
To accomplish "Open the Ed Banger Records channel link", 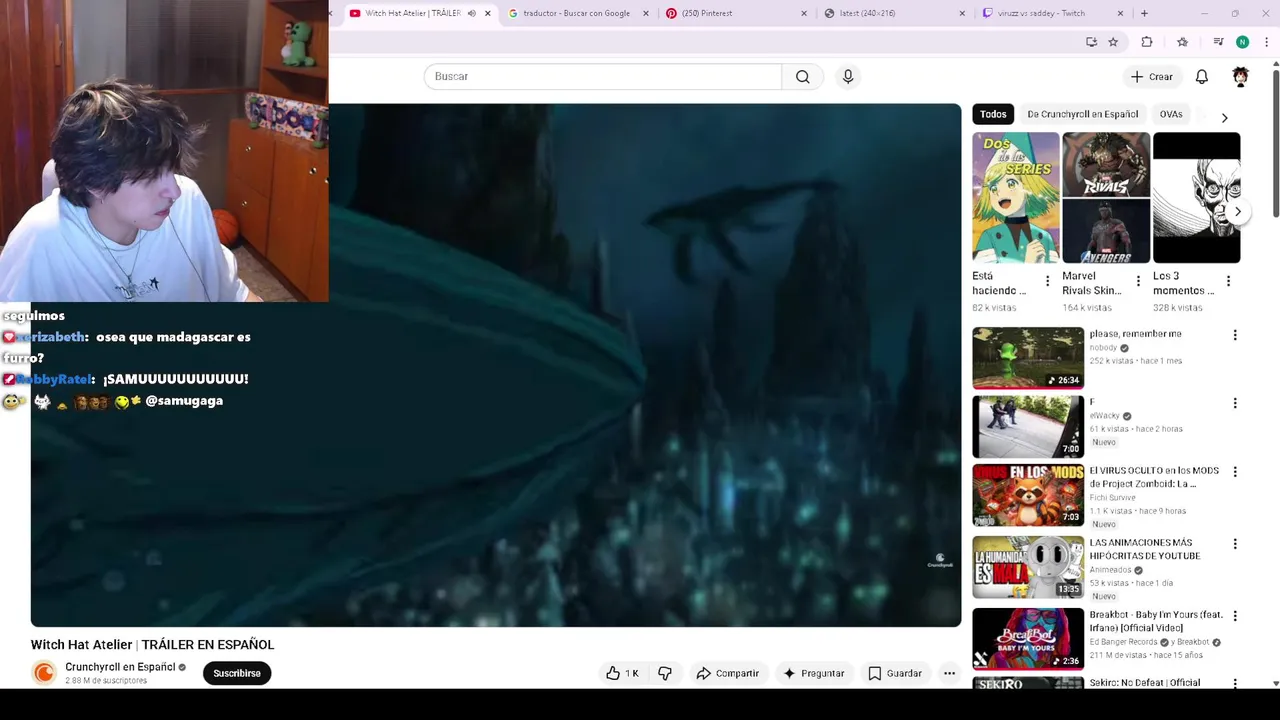I will click(1123, 642).
